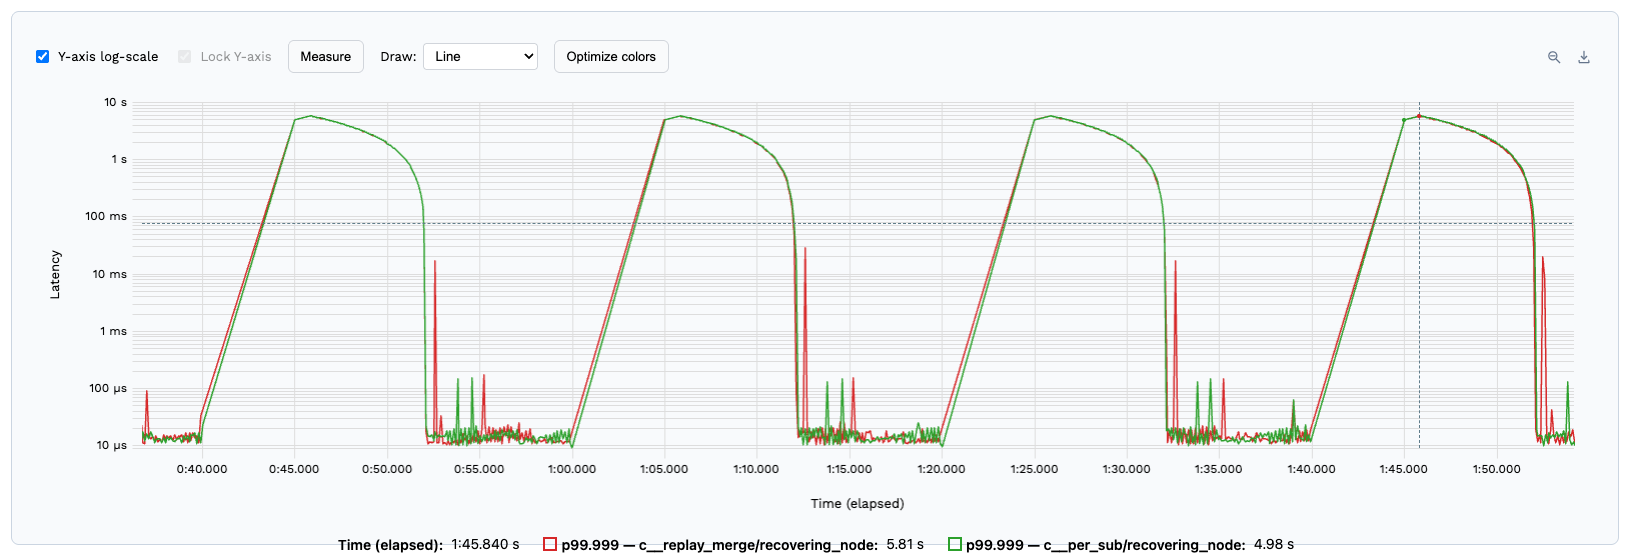The image size is (1638, 560).
Task: Click the red c__replay_merge legend swatch
Action: point(550,544)
